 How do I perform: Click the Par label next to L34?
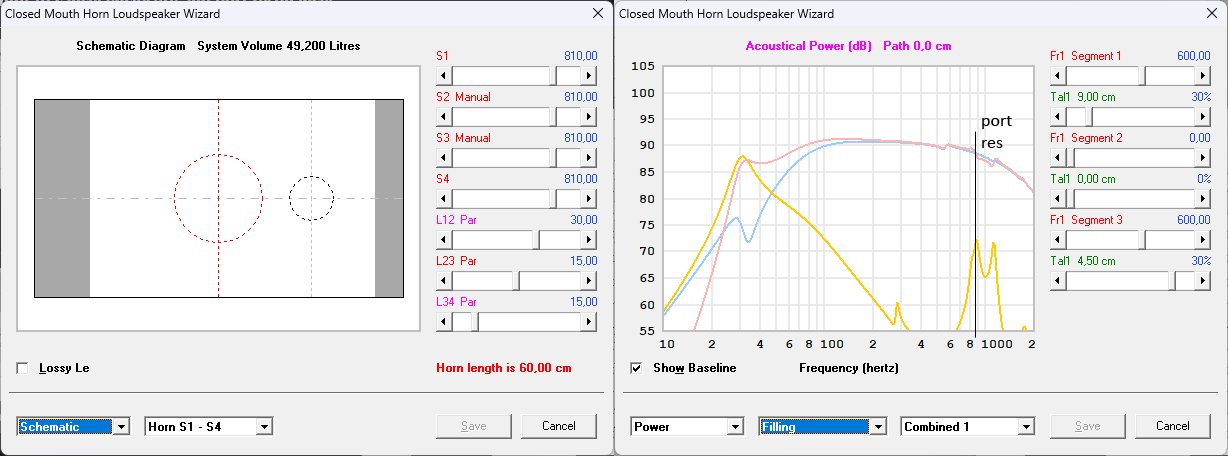(468, 302)
